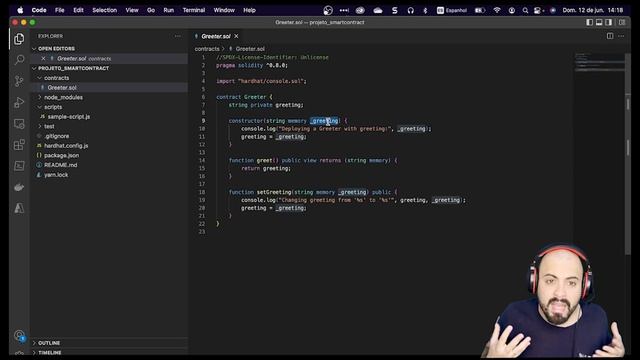This screenshot has height=360, width=640.
Task: Click the setGreeting function name
Action: (274, 192)
